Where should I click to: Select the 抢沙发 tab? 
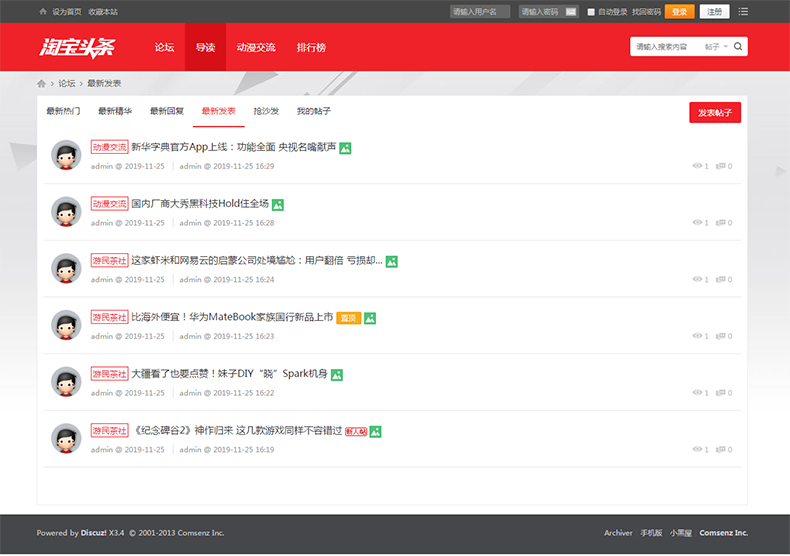coord(266,111)
